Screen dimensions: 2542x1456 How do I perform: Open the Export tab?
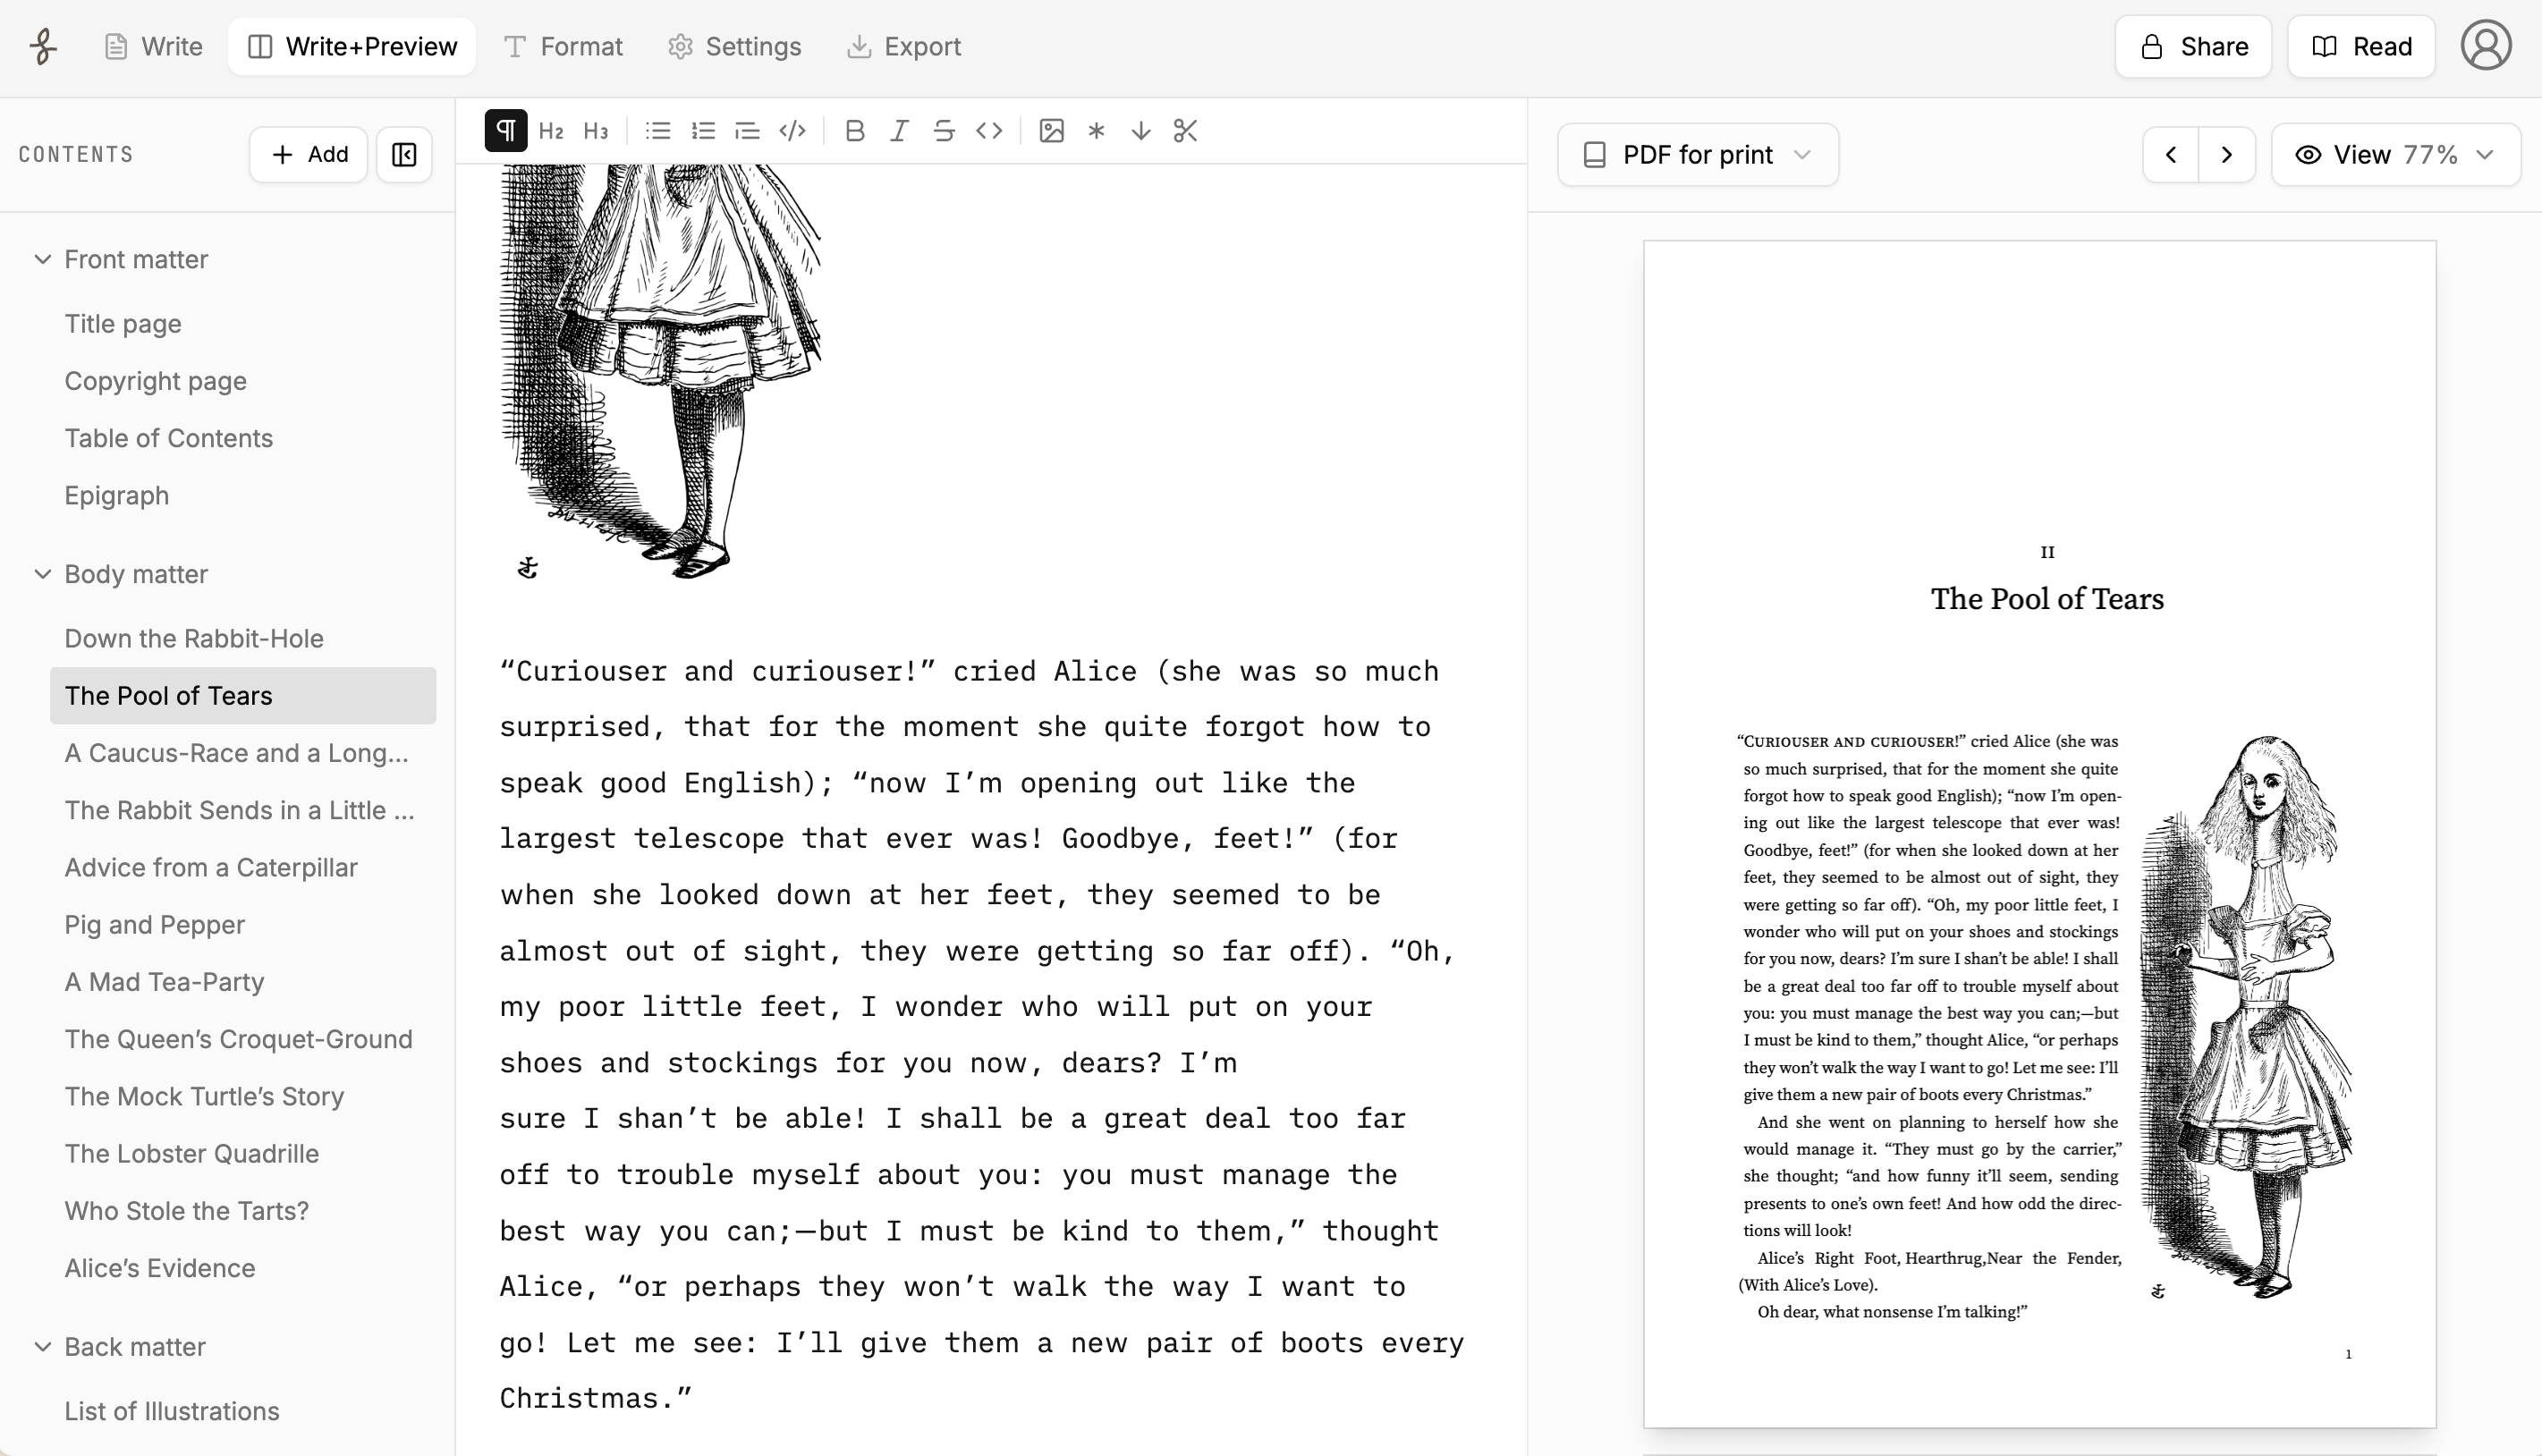(904, 47)
